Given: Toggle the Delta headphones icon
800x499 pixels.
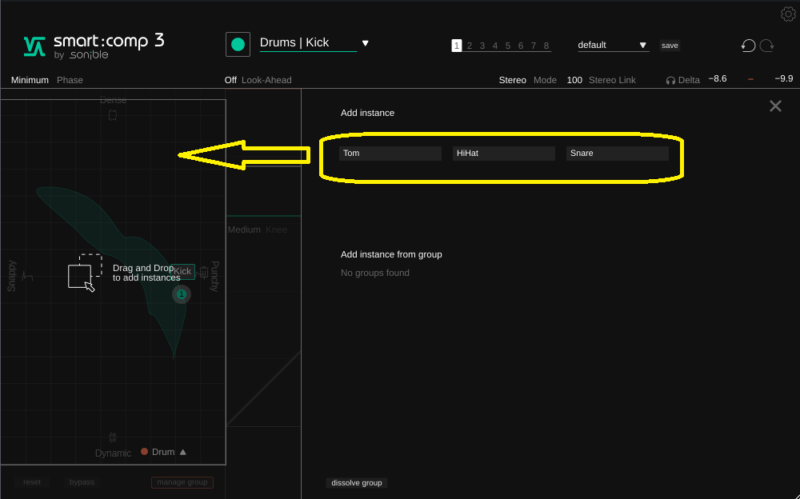Looking at the screenshot, I should coord(671,80).
